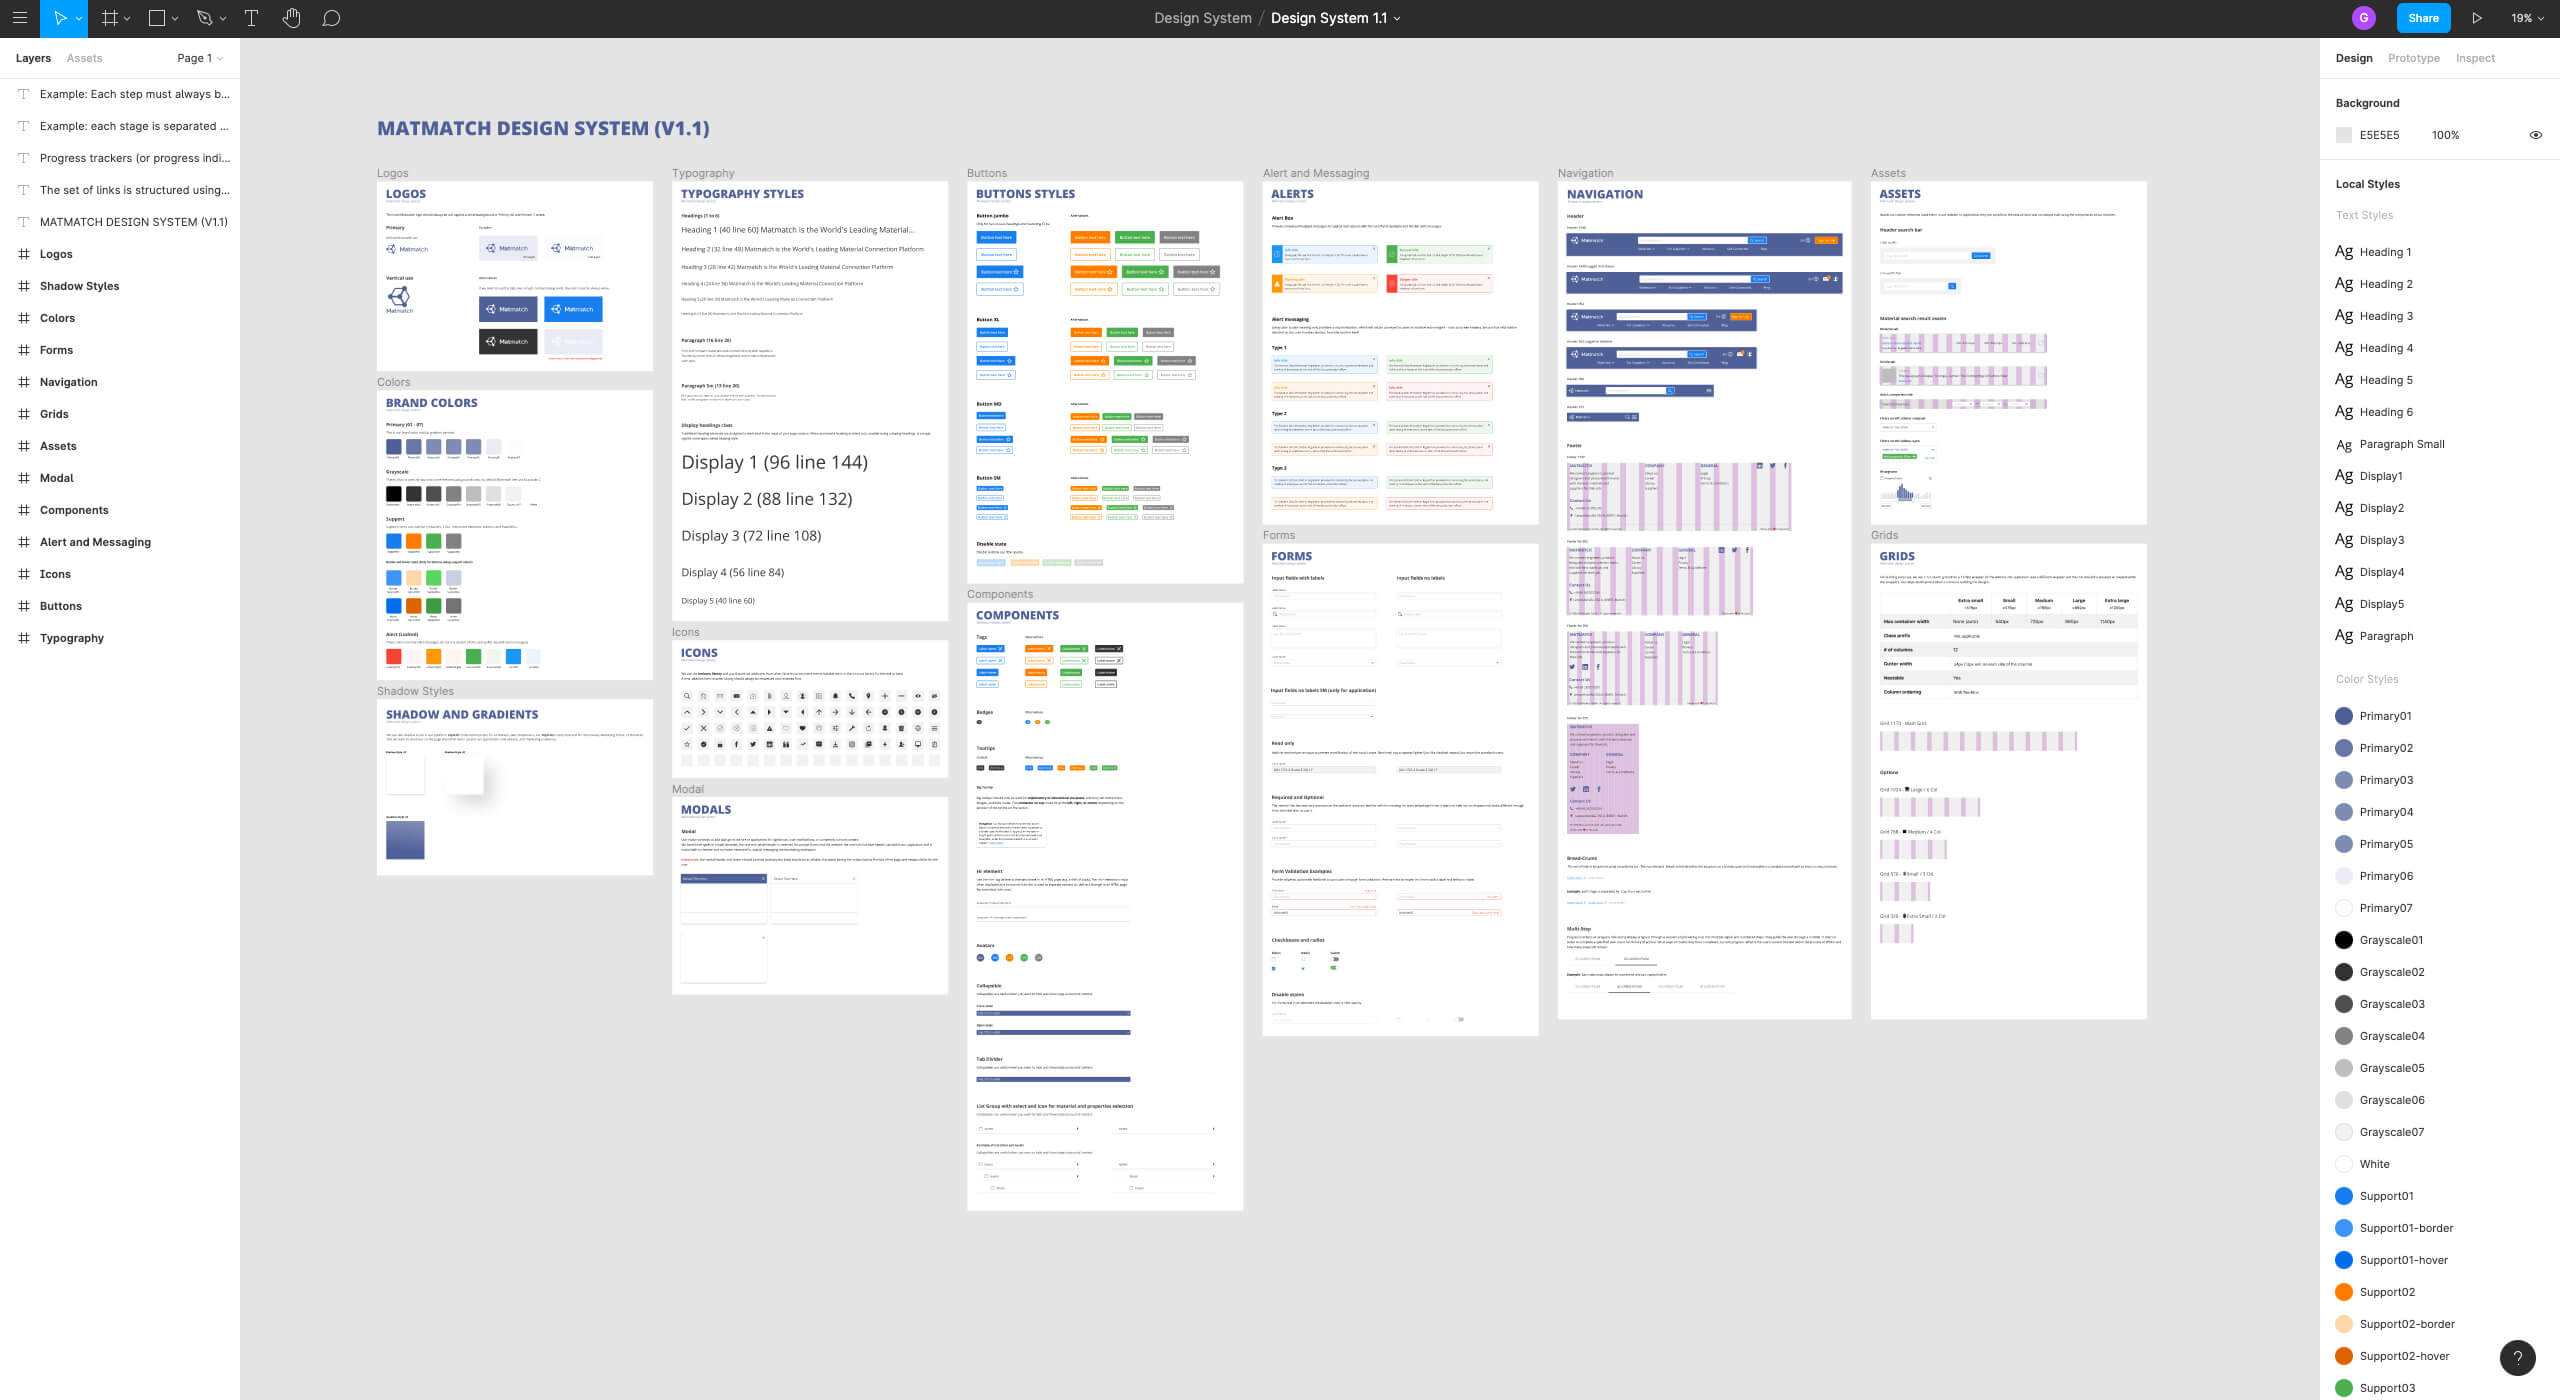Click frame icon of Grids layer
This screenshot has height=1400, width=2560.
click(24, 414)
